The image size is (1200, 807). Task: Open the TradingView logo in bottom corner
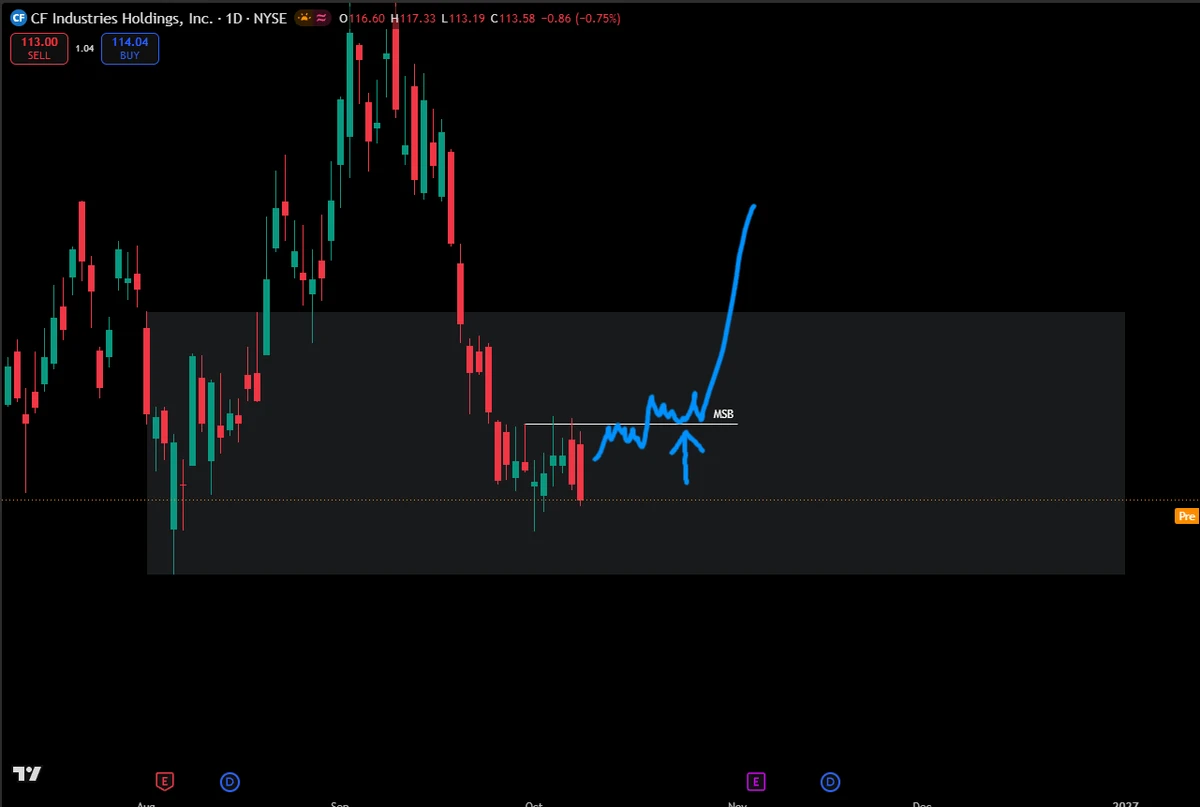[x=26, y=774]
